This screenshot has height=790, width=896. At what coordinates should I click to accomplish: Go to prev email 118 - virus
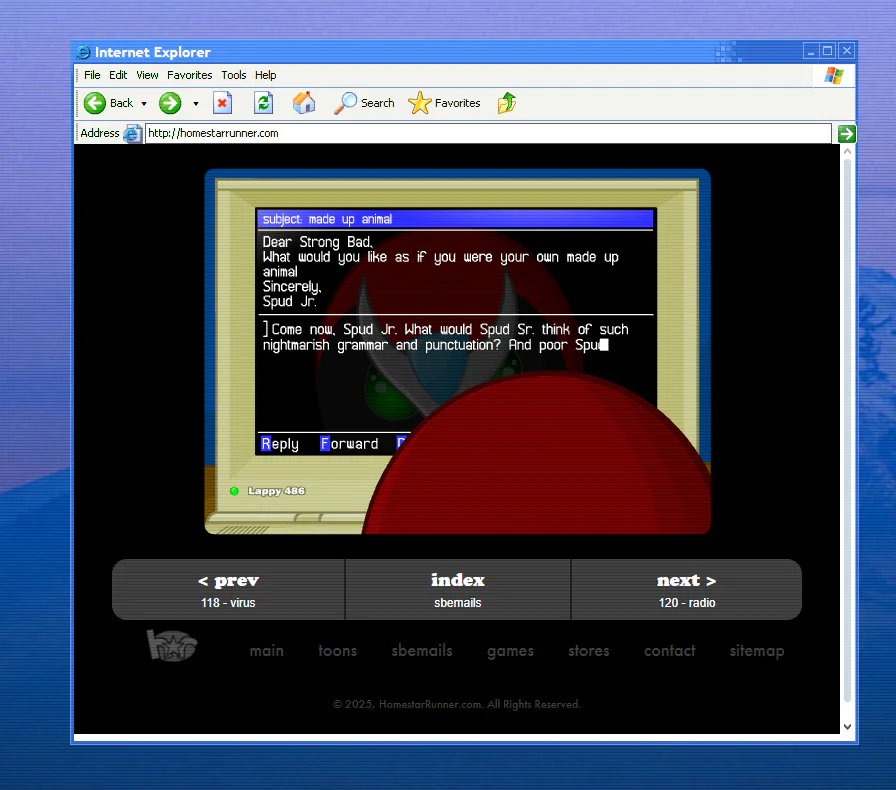229,589
